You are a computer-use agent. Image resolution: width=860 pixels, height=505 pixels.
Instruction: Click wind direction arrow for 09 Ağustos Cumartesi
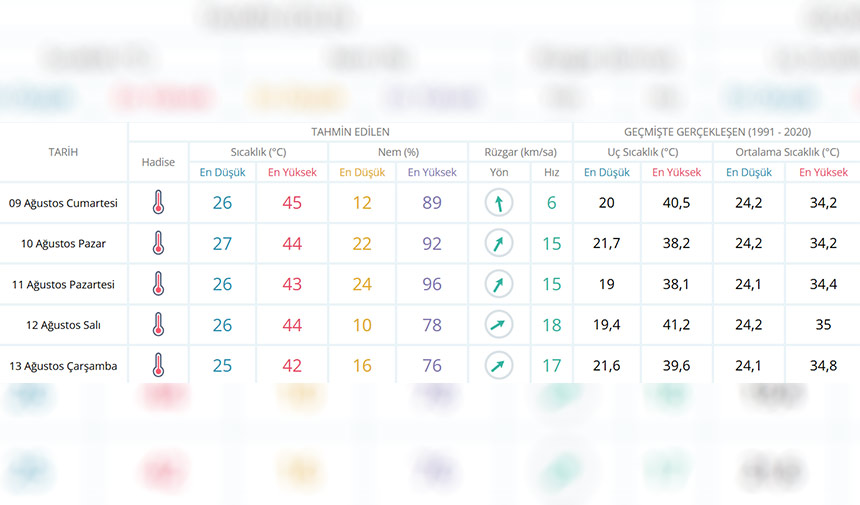click(498, 203)
